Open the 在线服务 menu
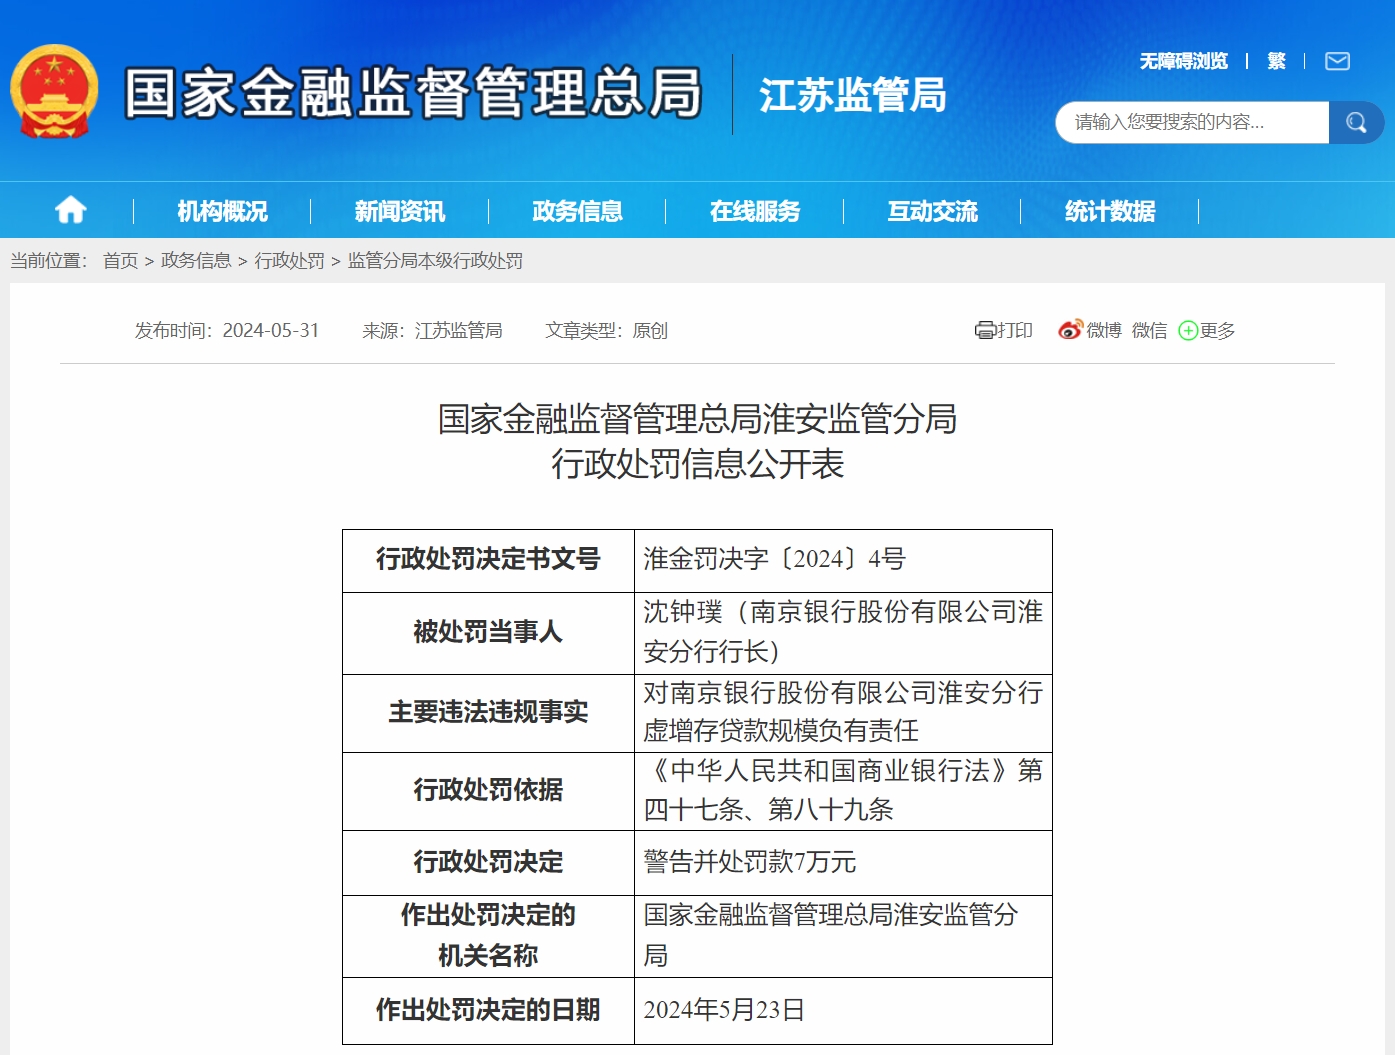 pyautogui.click(x=755, y=211)
